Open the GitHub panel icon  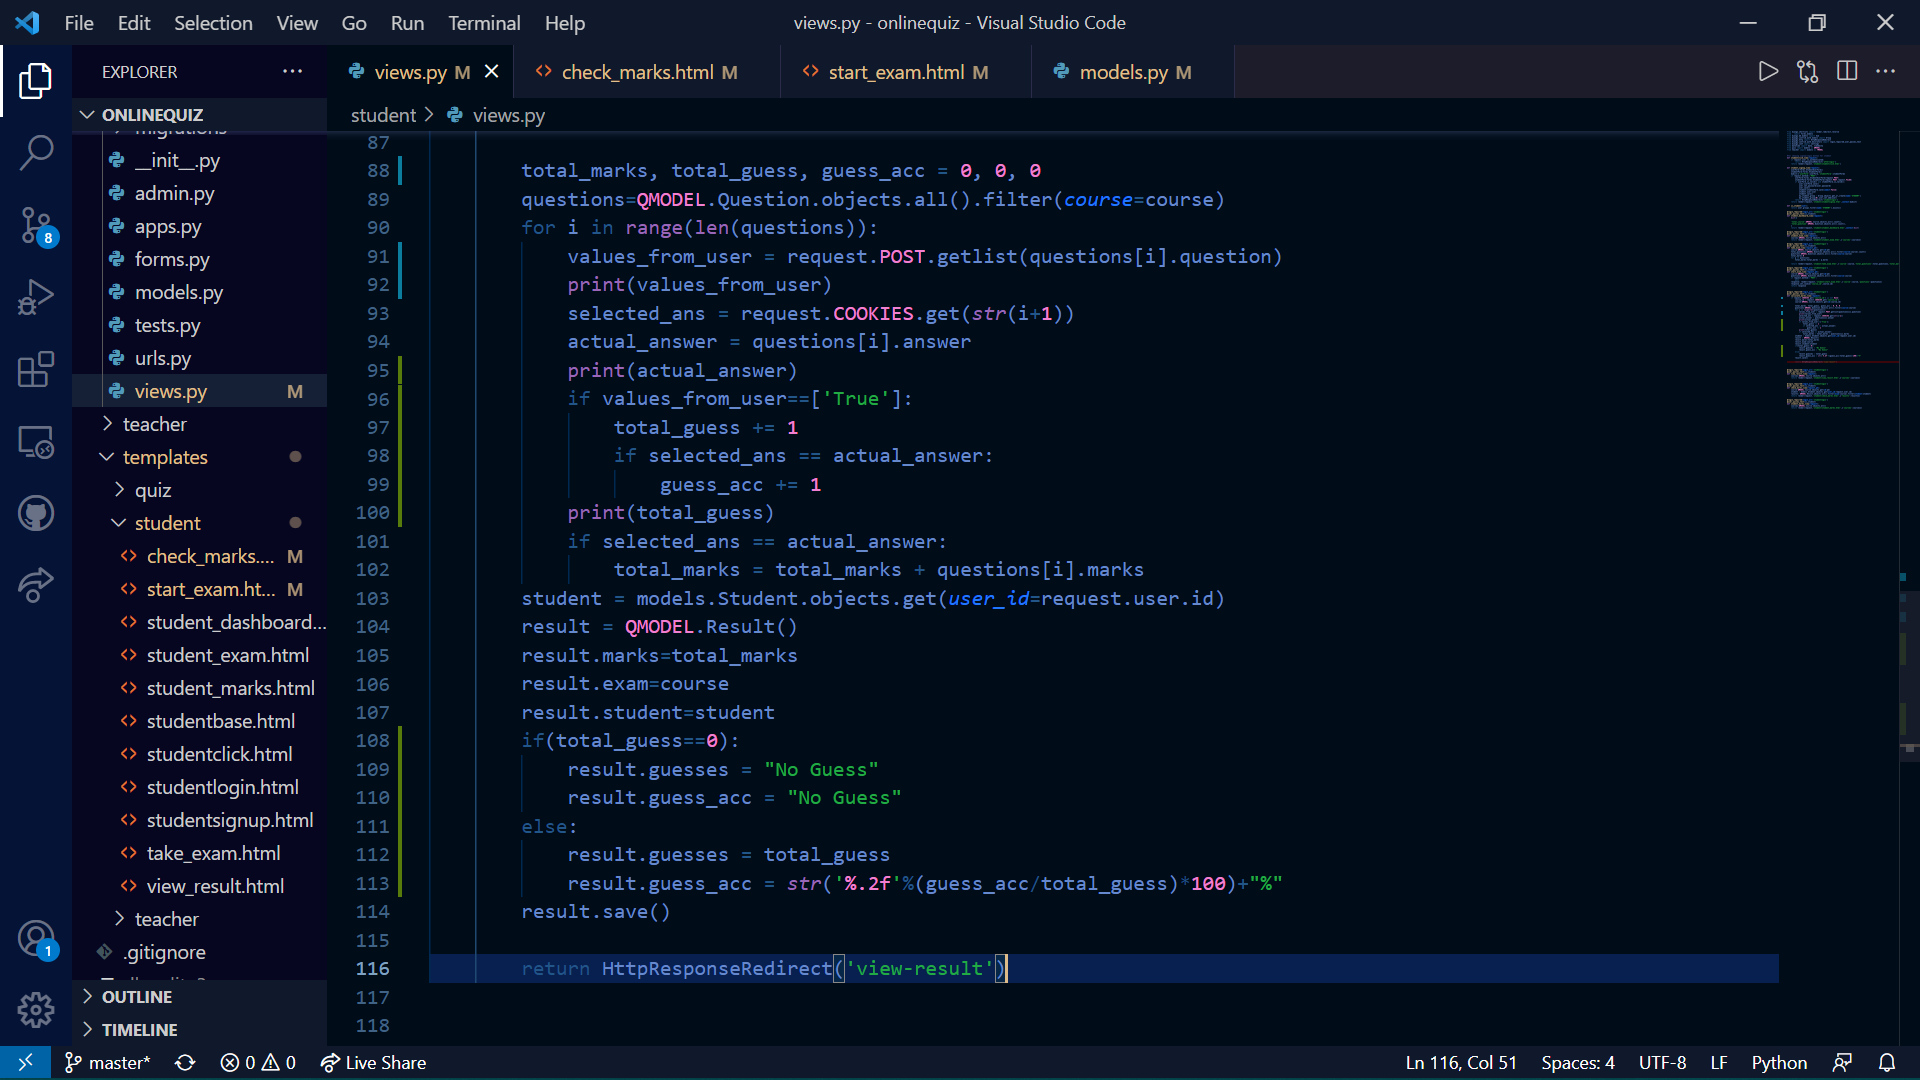(36, 513)
